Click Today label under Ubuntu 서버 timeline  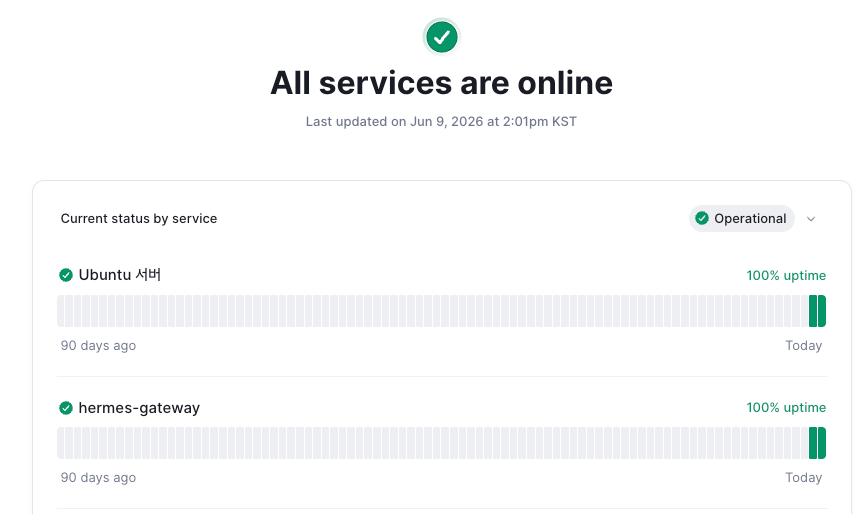(x=803, y=345)
